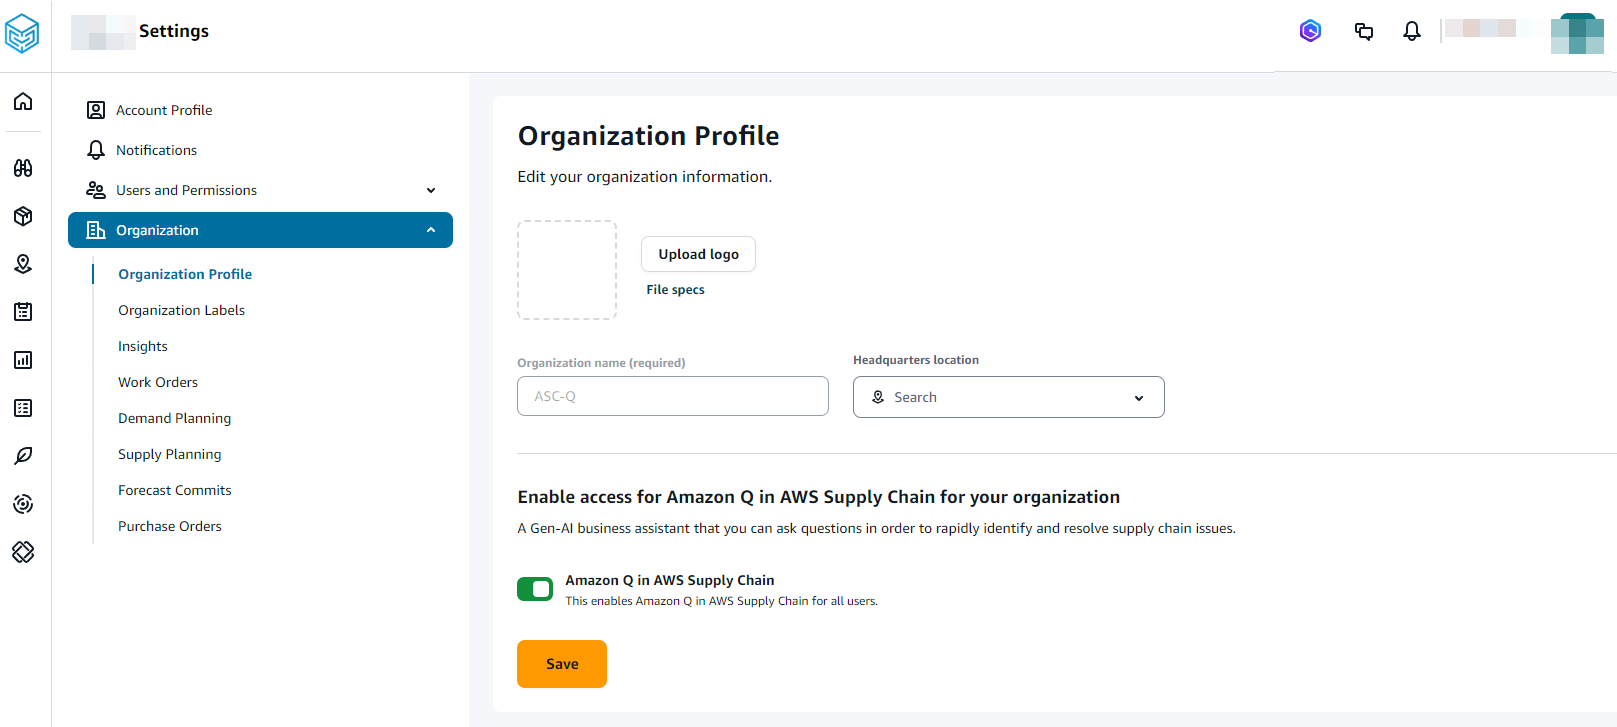Image resolution: width=1617 pixels, height=727 pixels.
Task: Click the empty logo placeholder box
Action: pyautogui.click(x=567, y=270)
